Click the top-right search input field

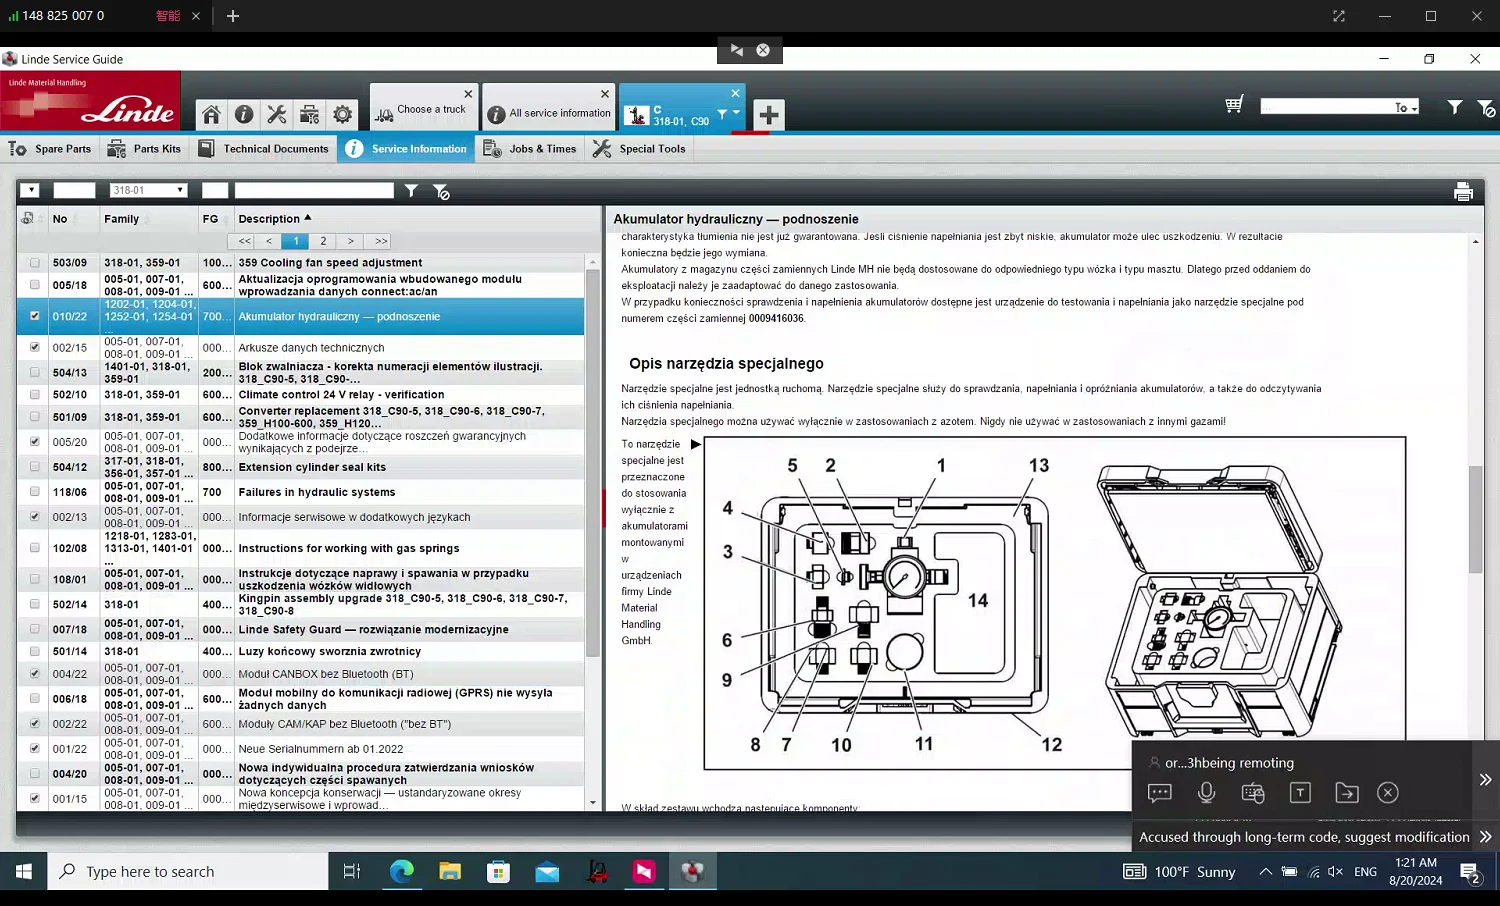[x=1326, y=107]
